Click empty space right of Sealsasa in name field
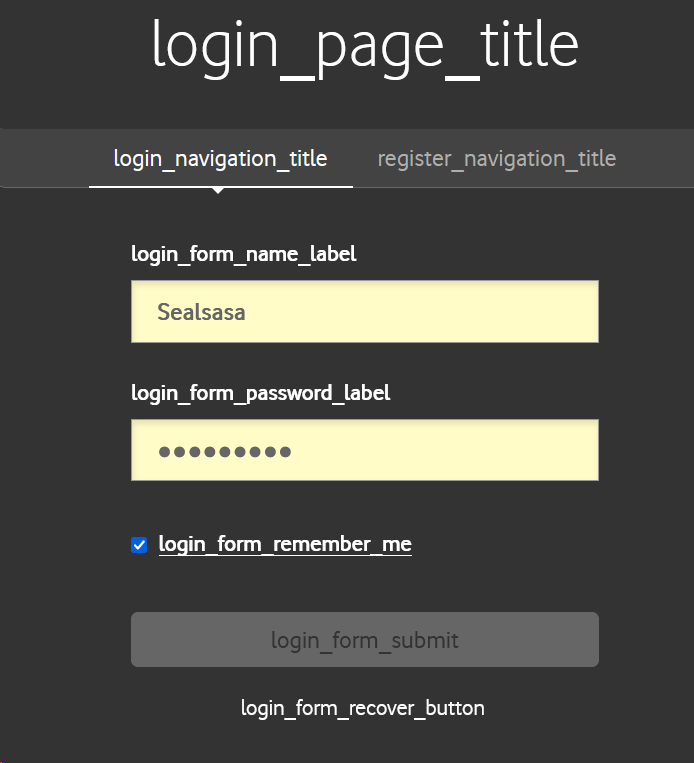694x763 pixels. pos(450,312)
